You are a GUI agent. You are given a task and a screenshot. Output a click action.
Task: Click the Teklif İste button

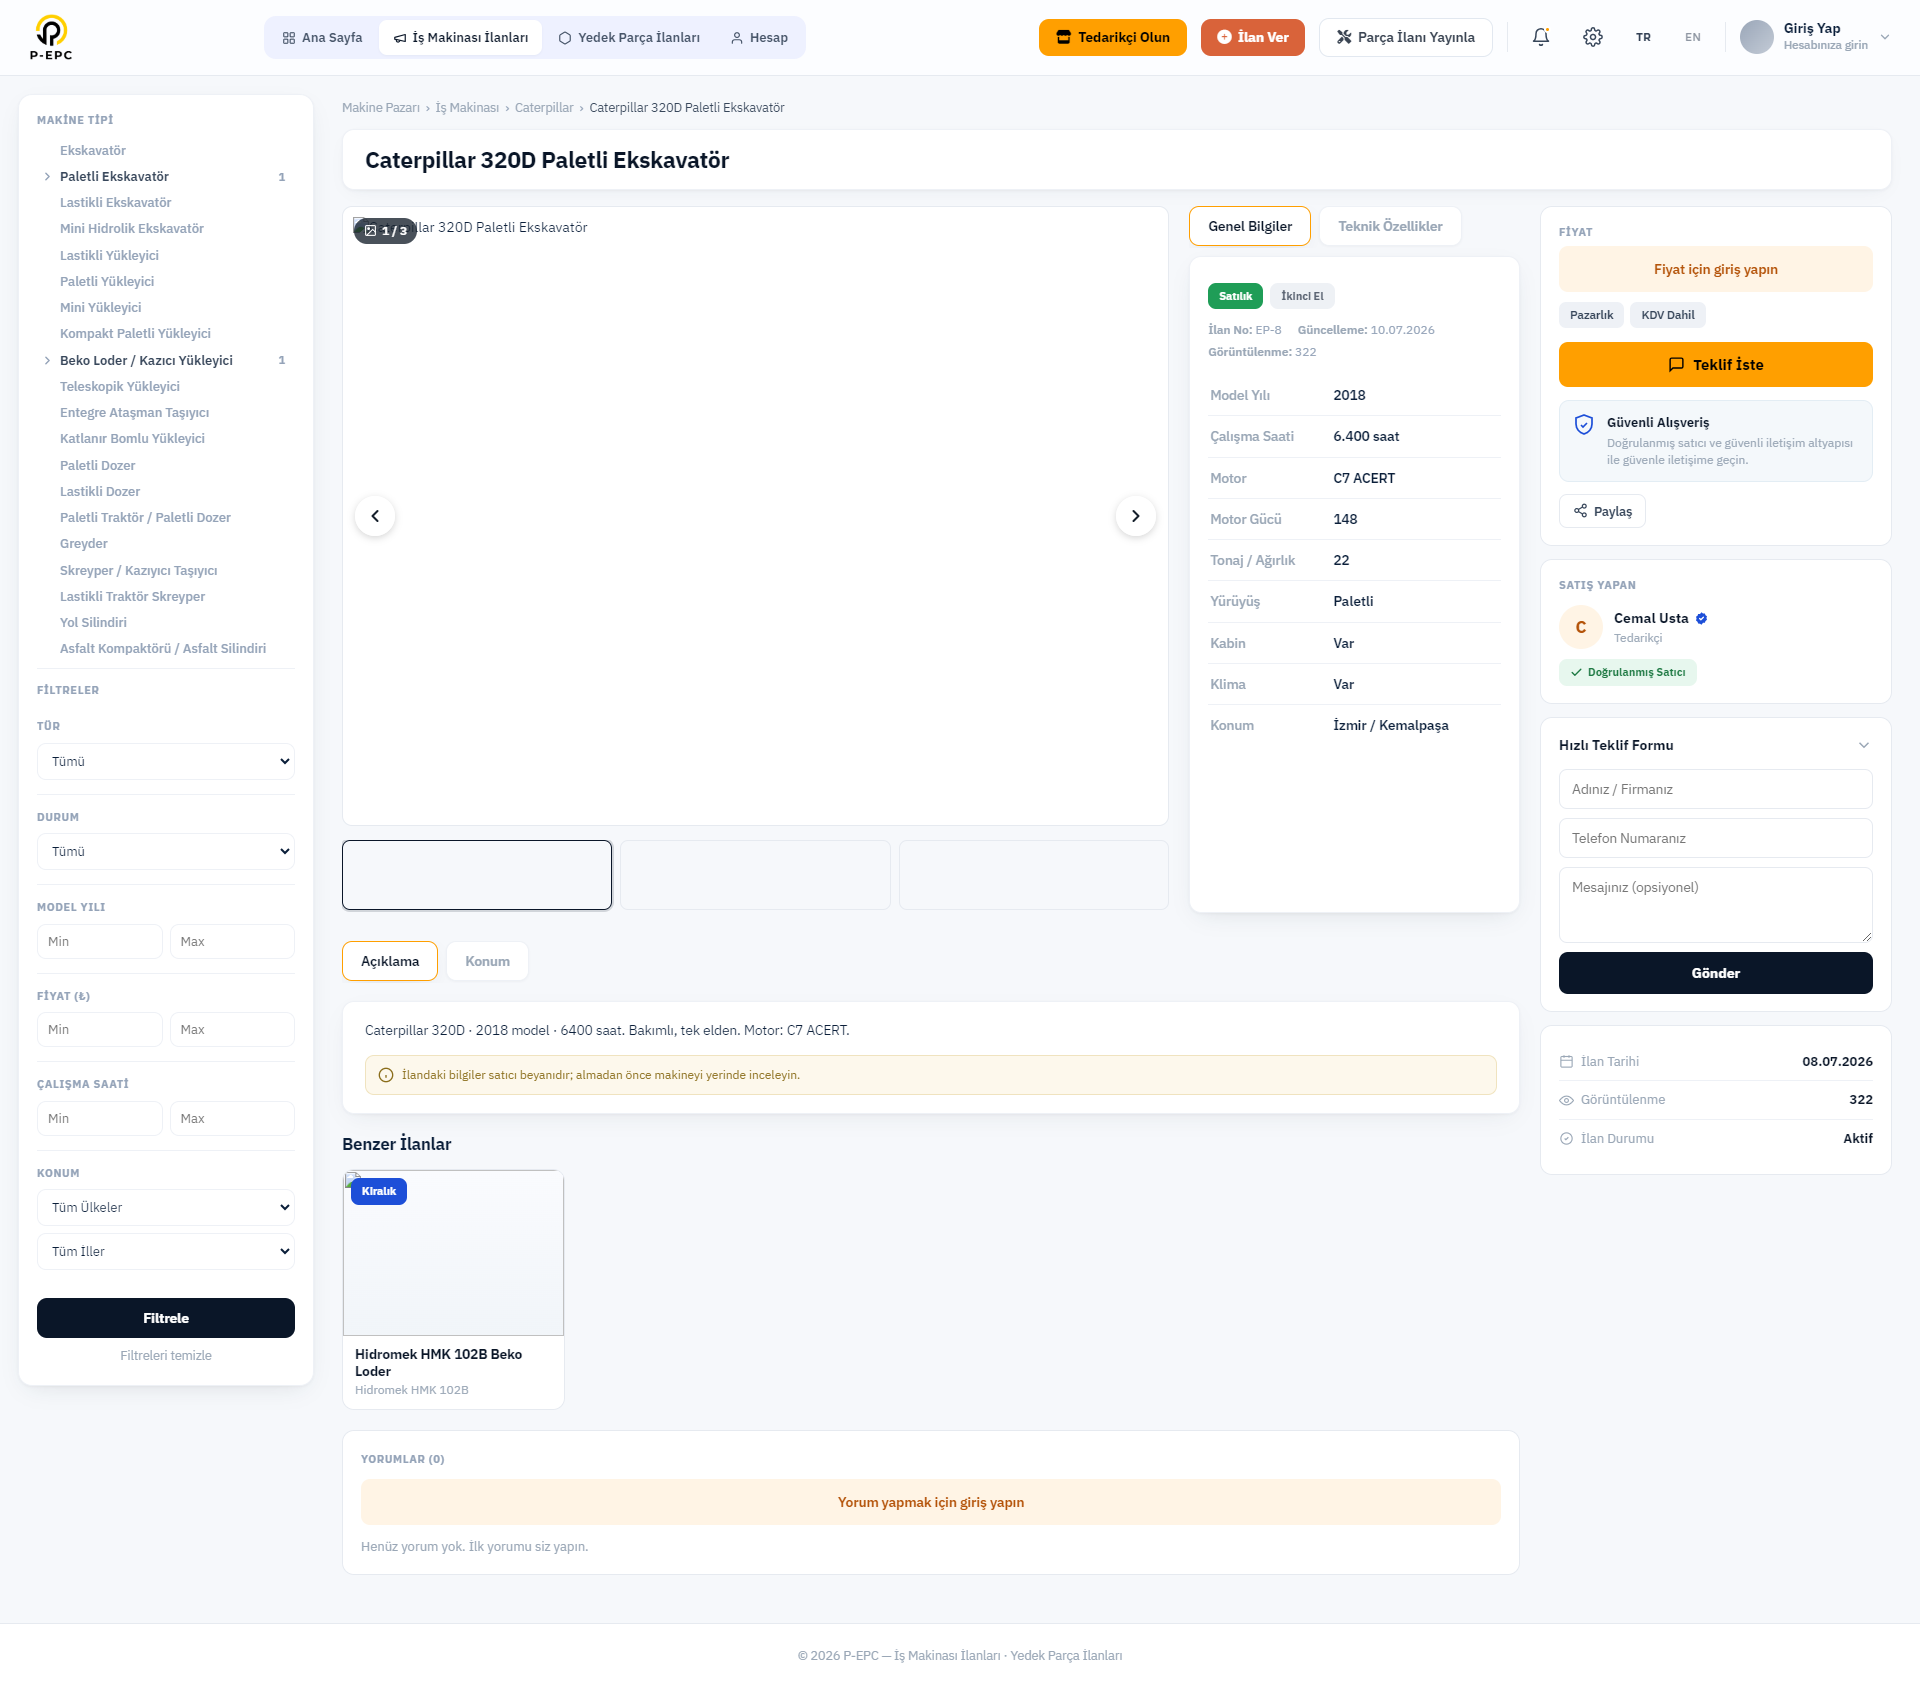[1716, 365]
